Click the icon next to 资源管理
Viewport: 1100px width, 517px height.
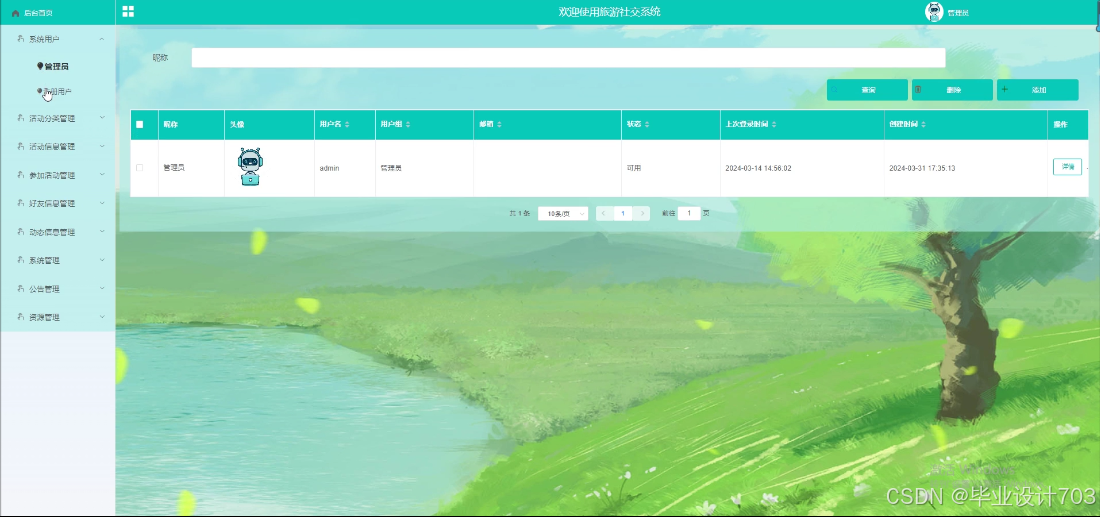point(21,316)
